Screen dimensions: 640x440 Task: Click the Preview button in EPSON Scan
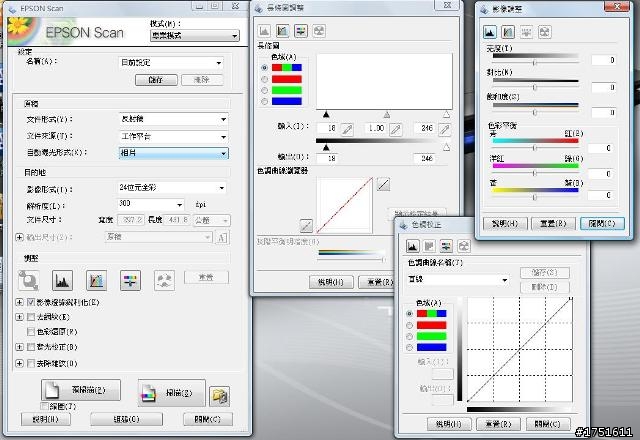tap(81, 390)
